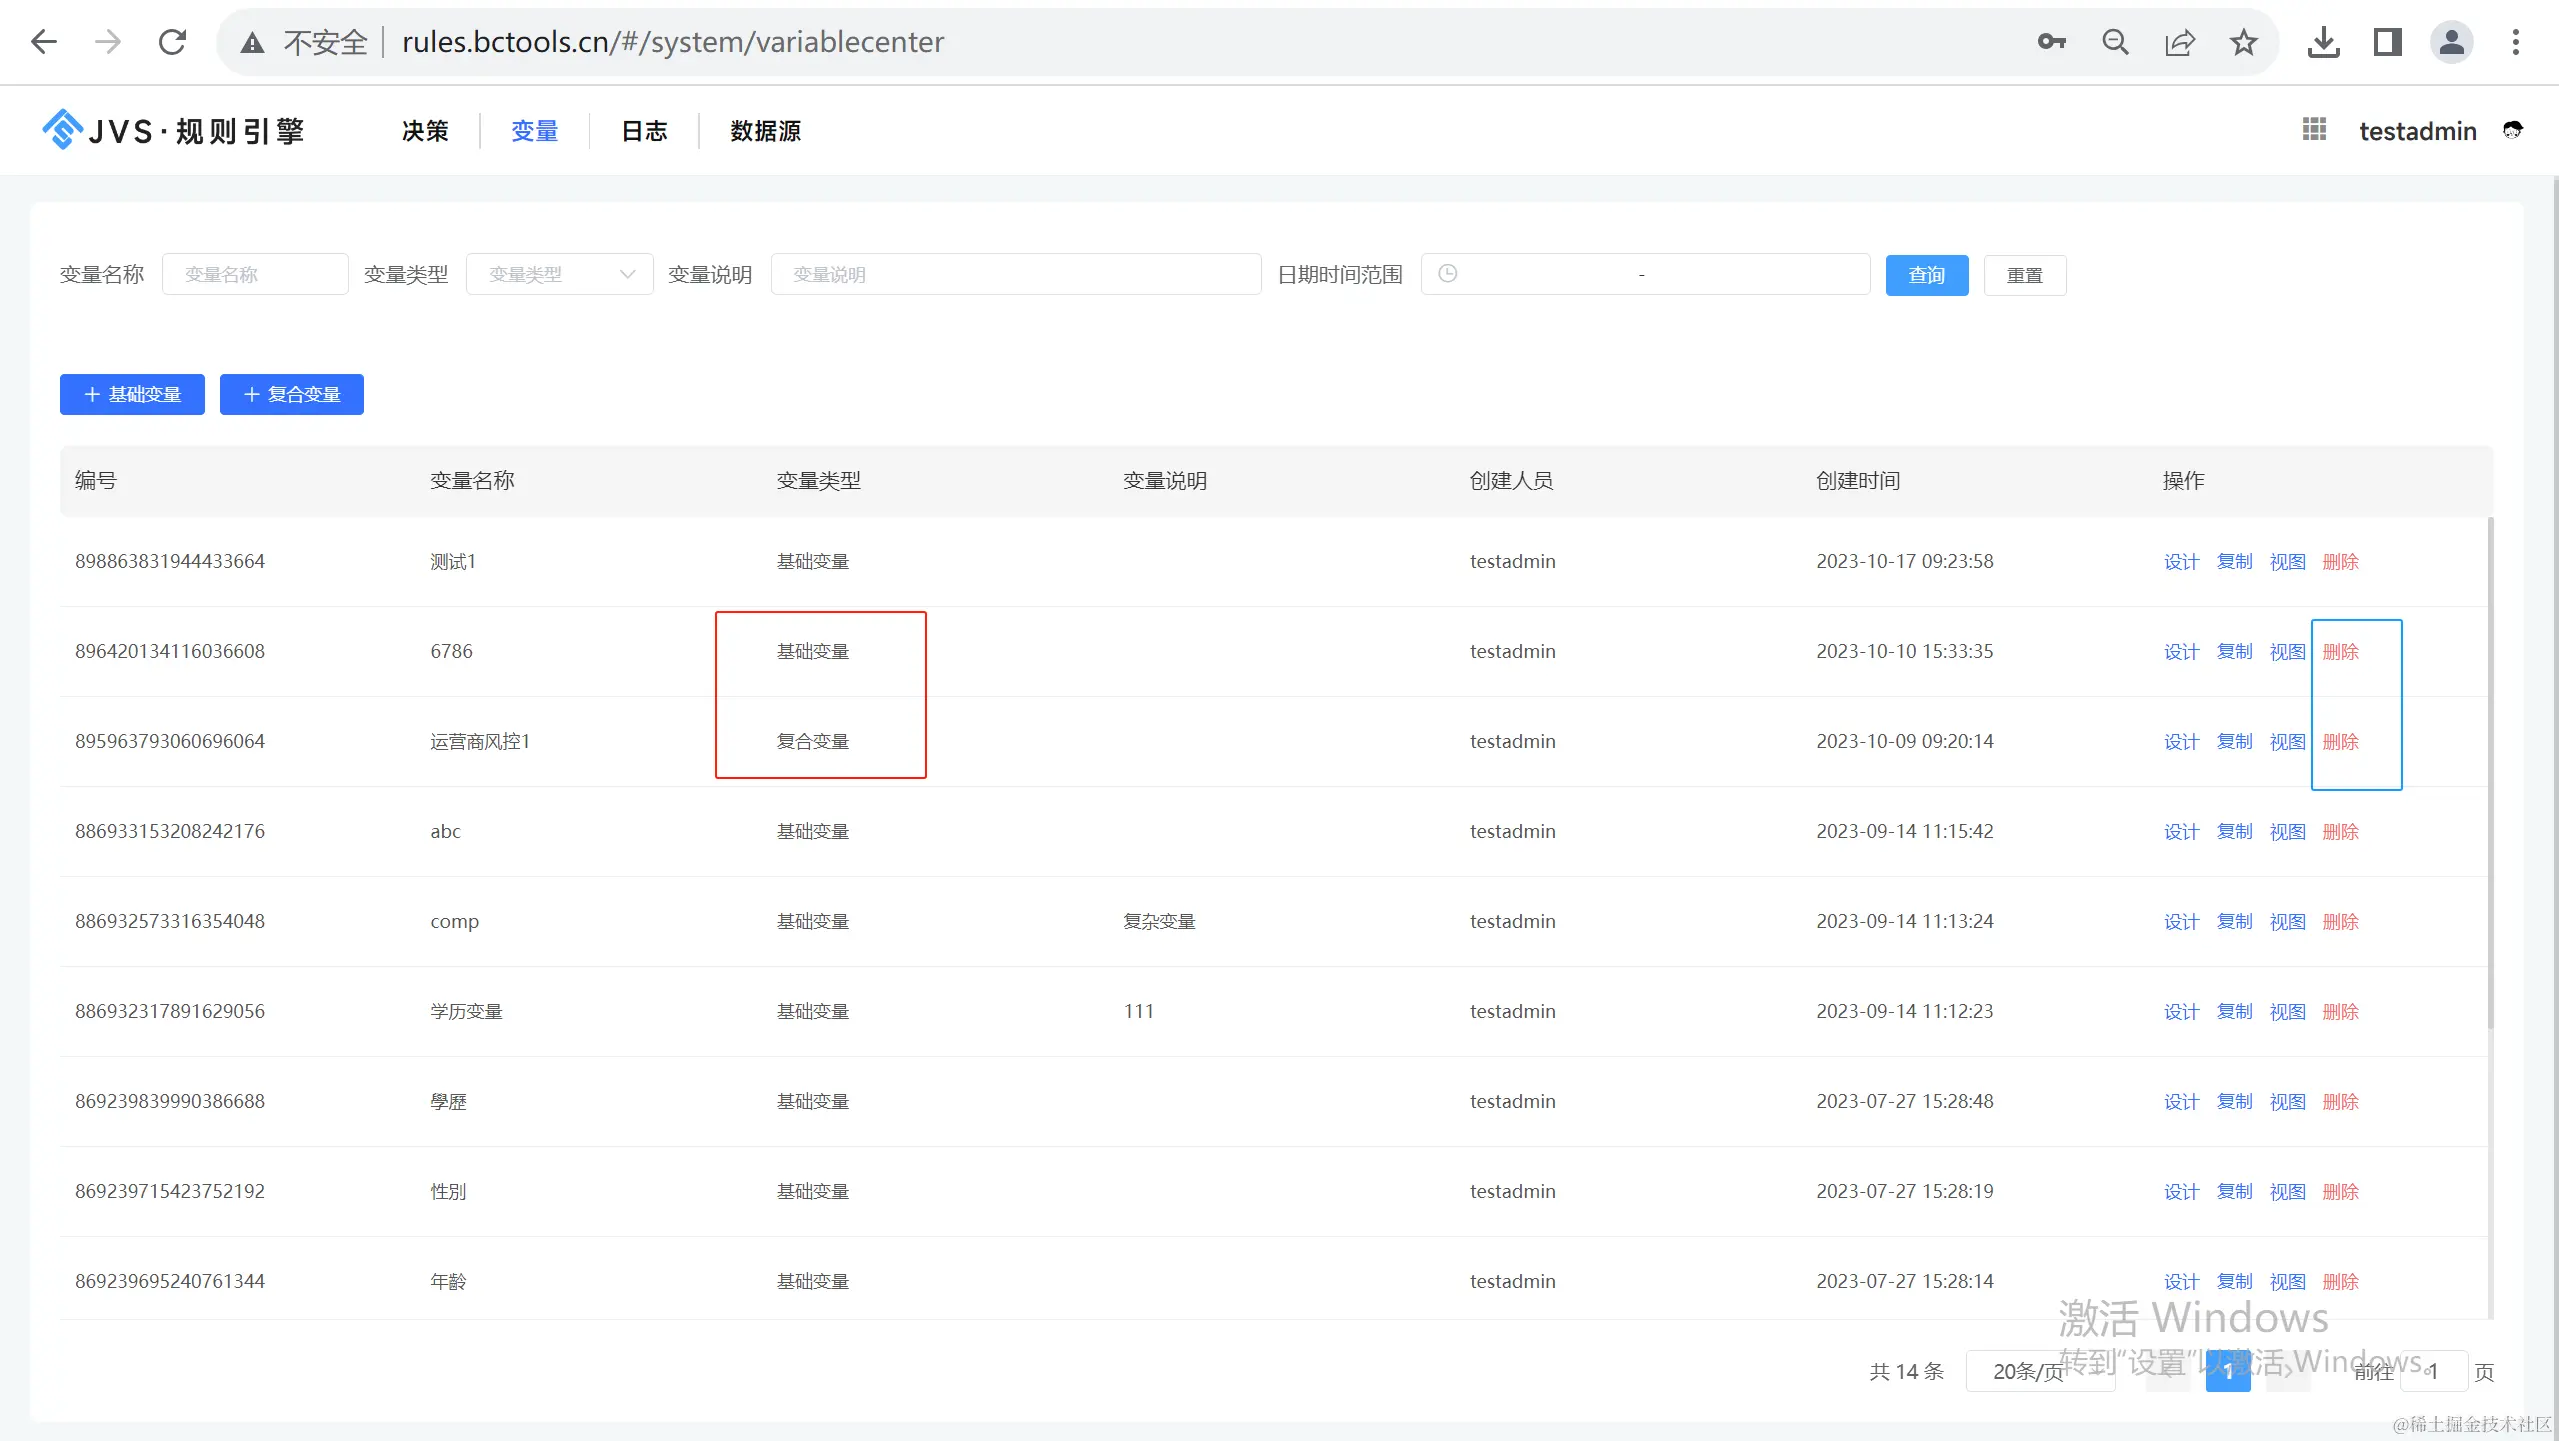Click the 查询 search button

[x=1926, y=275]
